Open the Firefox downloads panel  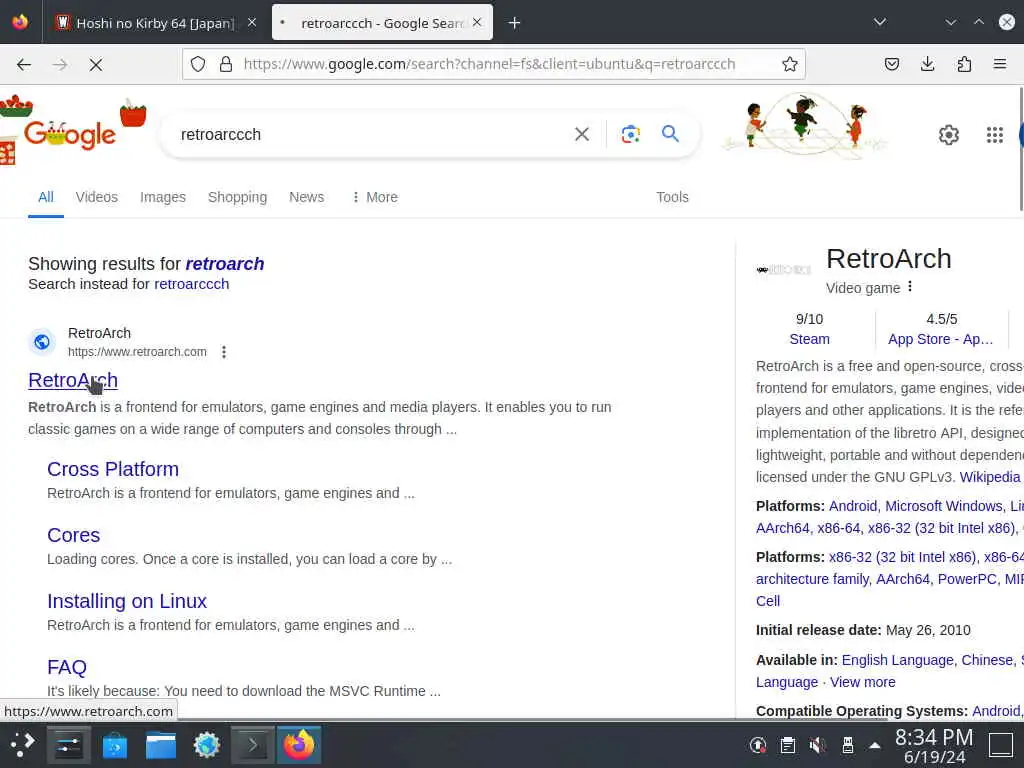click(x=927, y=64)
